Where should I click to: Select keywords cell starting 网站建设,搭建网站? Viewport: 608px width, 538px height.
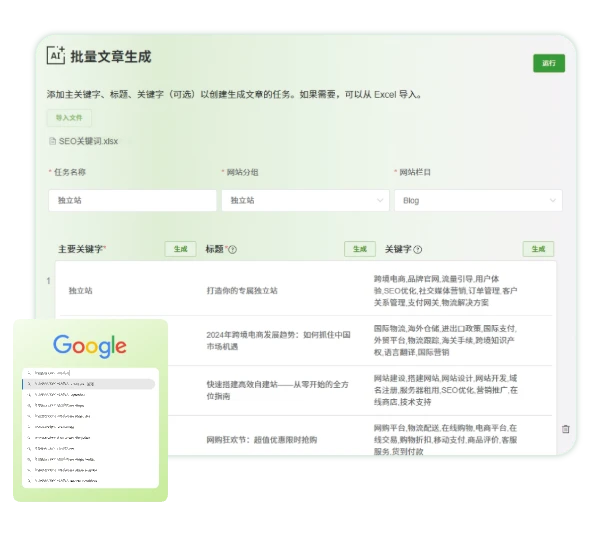pyautogui.click(x=446, y=390)
